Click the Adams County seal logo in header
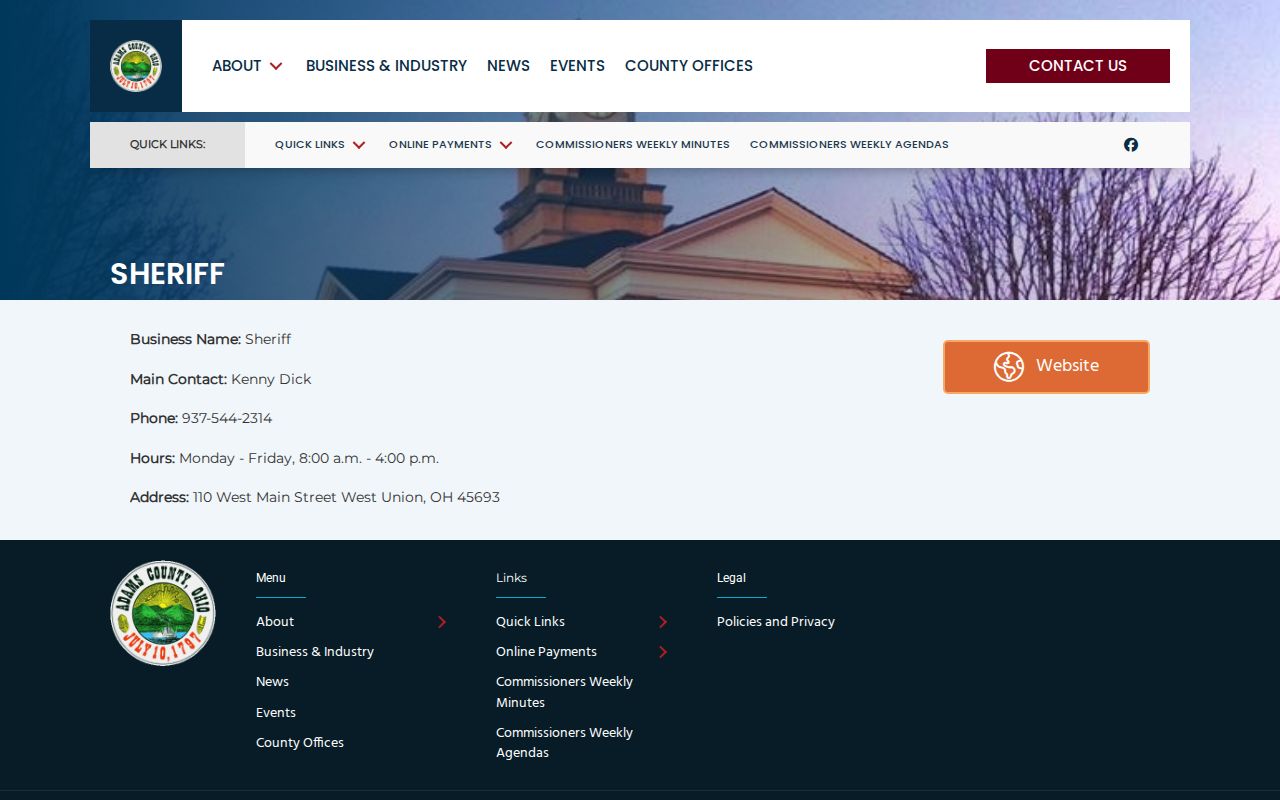The width and height of the screenshot is (1280, 800). coord(136,66)
